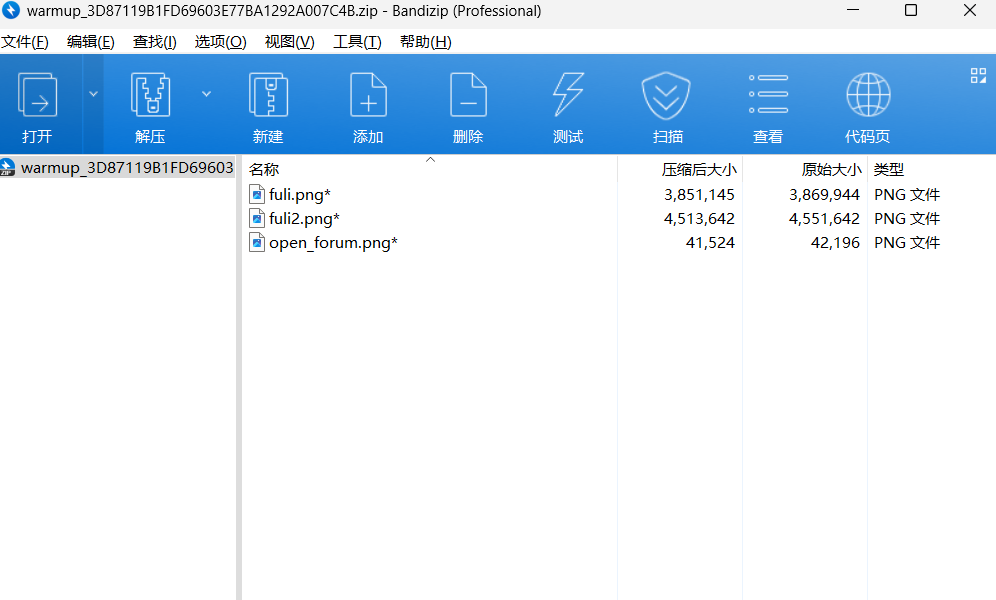Open the 文件 menu
Viewport: 996px width, 600px height.
[25, 41]
